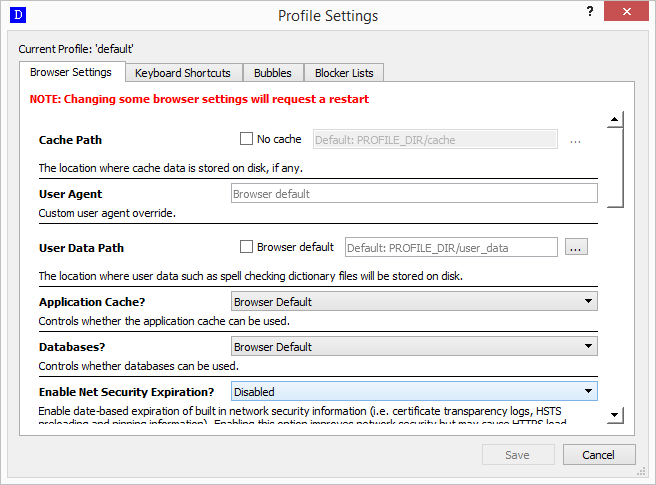Image resolution: width=656 pixels, height=485 pixels.
Task: Click the User Data Path label
Action: [81, 248]
